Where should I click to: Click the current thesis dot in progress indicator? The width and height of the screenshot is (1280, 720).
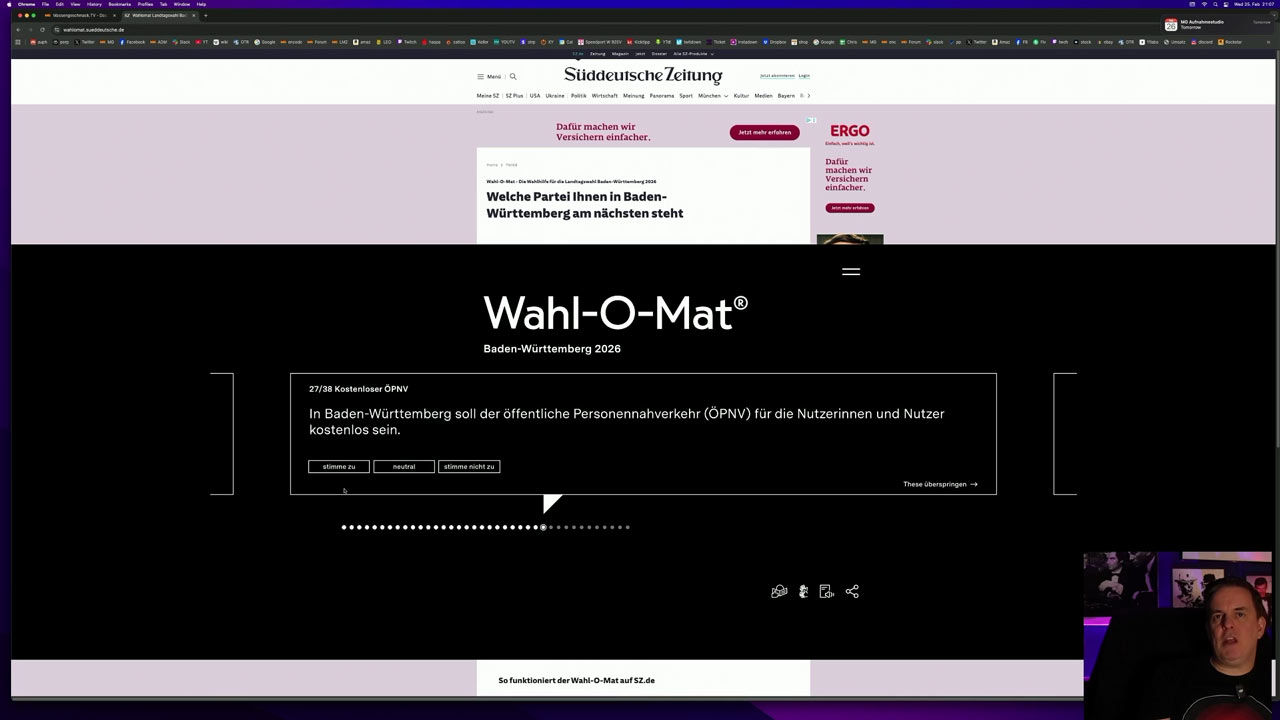click(x=543, y=527)
